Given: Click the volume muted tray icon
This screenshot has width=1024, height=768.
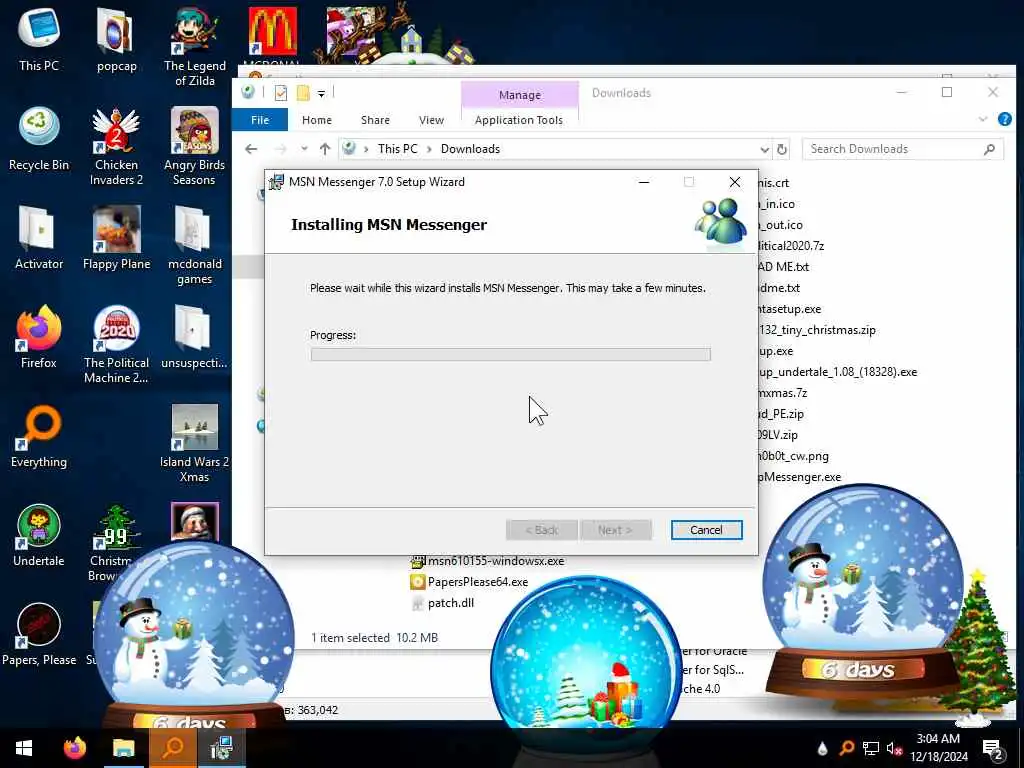Looking at the screenshot, I should pyautogui.click(x=895, y=748).
